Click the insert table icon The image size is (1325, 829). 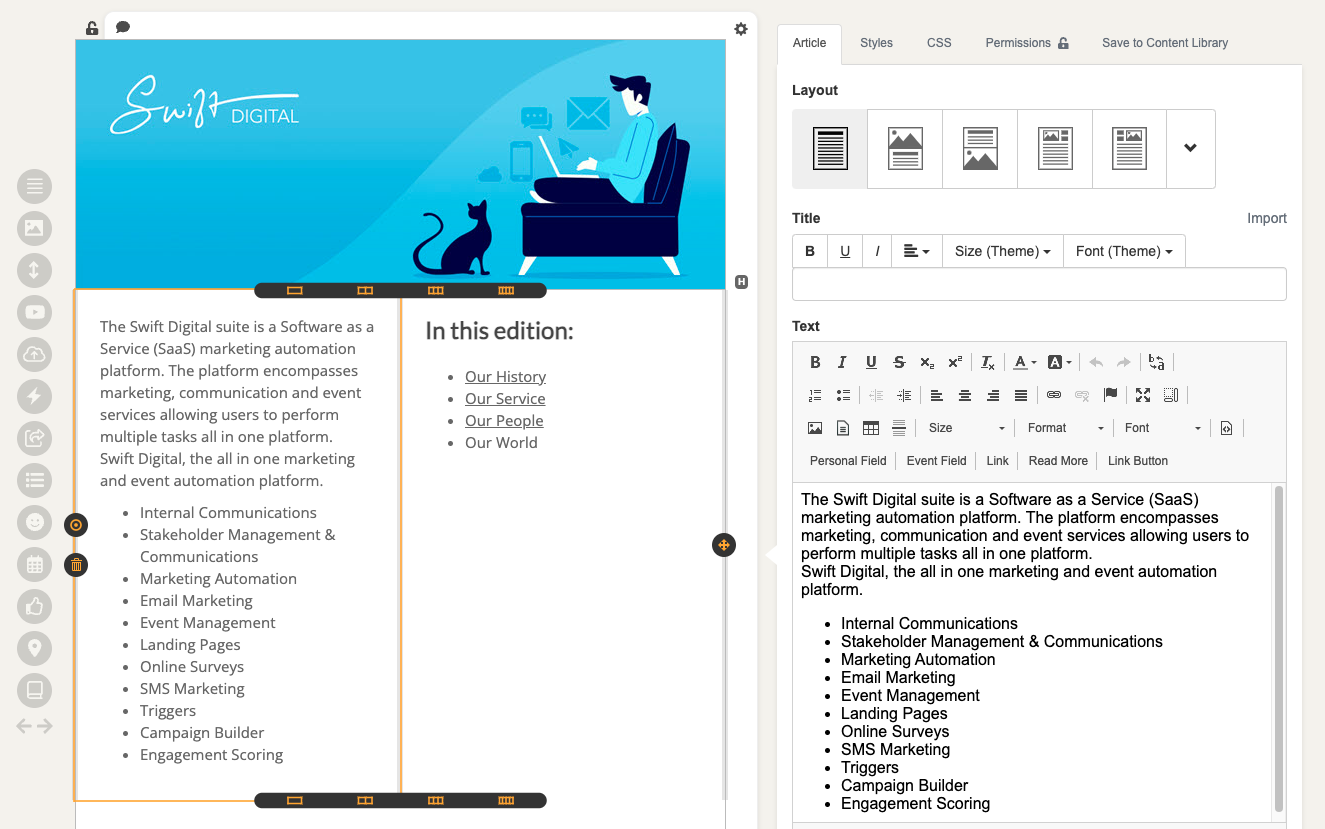pos(871,428)
